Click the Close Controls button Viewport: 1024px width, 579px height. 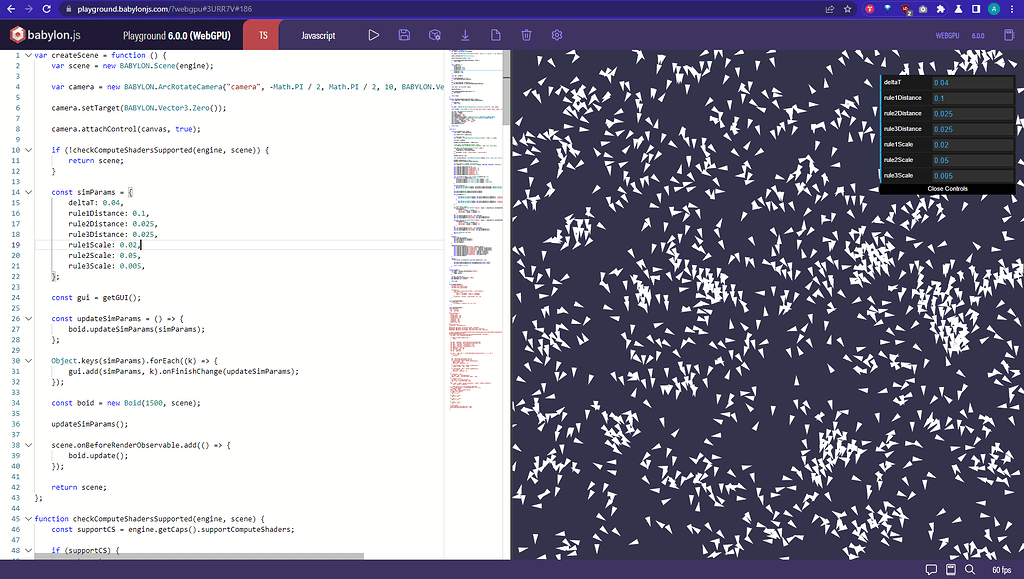pyautogui.click(x=947, y=188)
